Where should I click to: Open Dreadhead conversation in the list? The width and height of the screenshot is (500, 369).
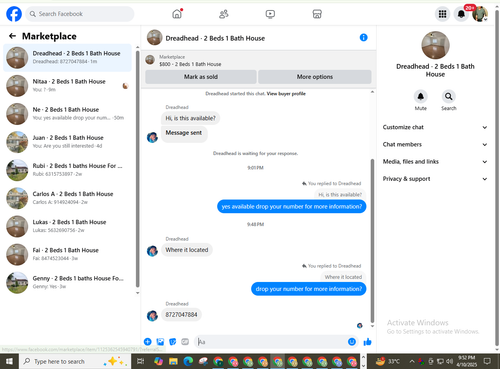click(68, 58)
